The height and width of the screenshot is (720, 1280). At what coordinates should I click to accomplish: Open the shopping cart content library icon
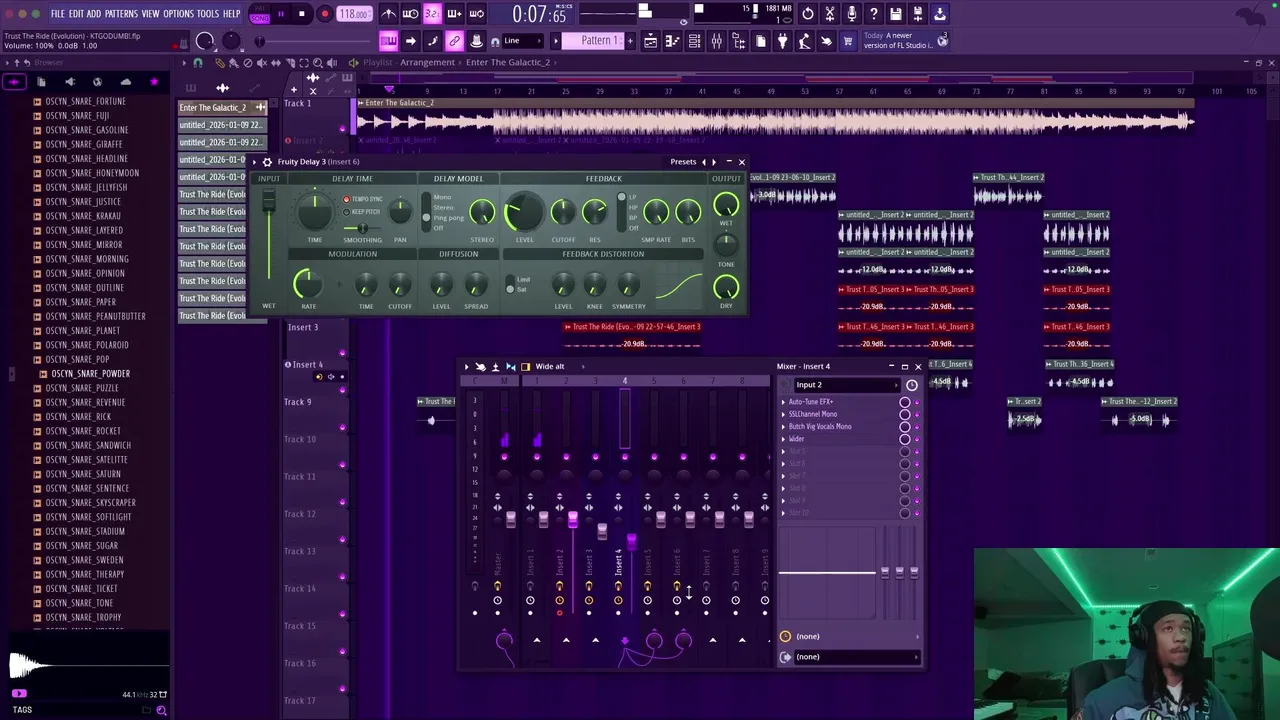(848, 41)
